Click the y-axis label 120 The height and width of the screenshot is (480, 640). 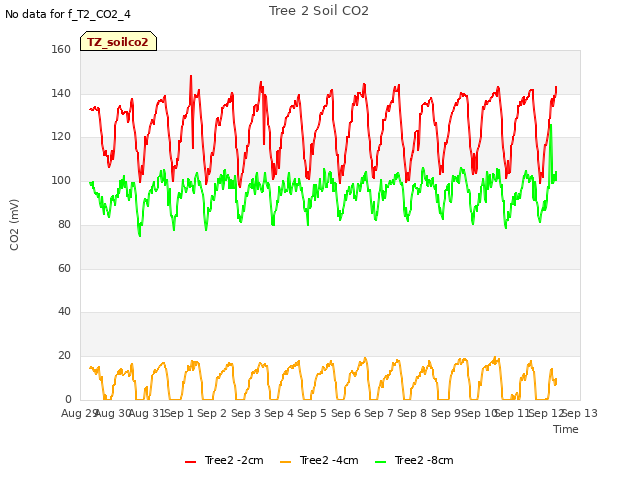tap(61, 137)
